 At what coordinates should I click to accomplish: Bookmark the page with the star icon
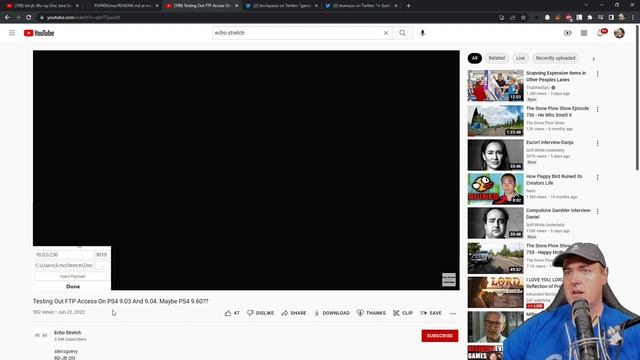point(523,18)
